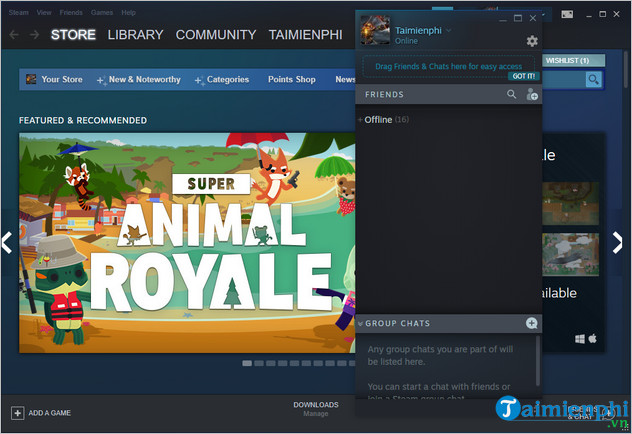Show previous featured game carousel arrow

tap(7, 243)
